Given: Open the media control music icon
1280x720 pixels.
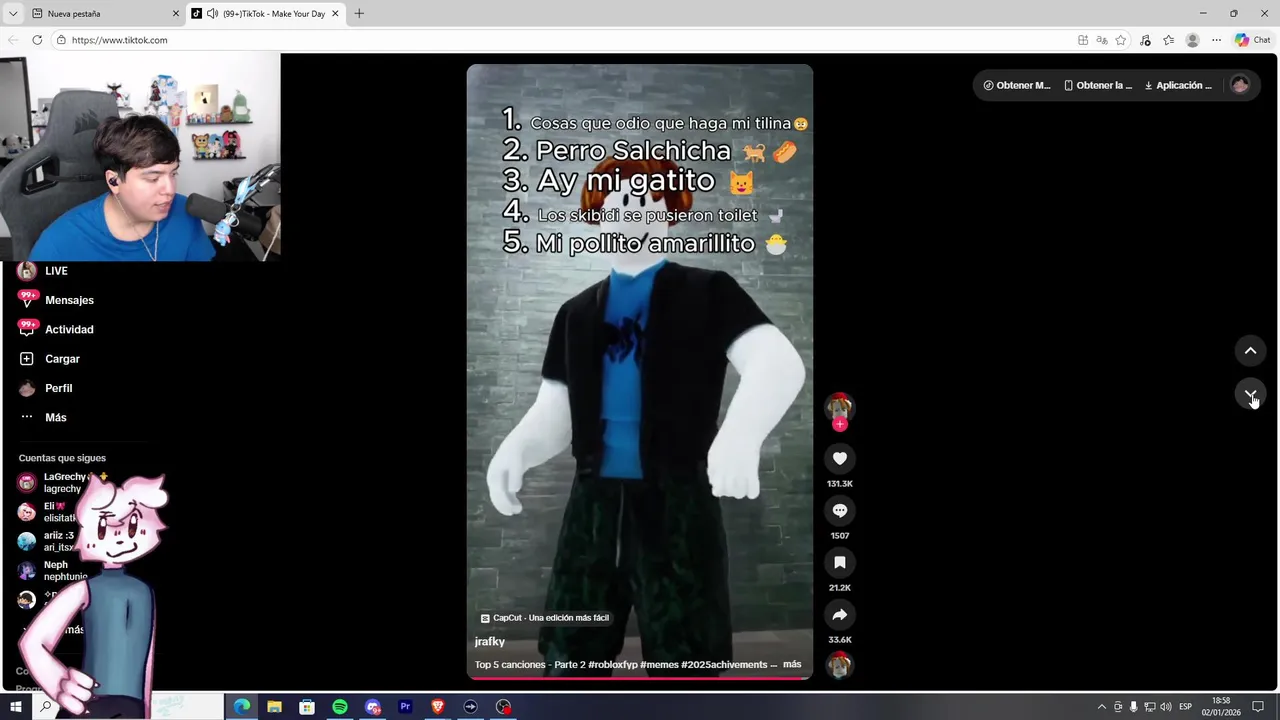Looking at the screenshot, I should [1145, 40].
